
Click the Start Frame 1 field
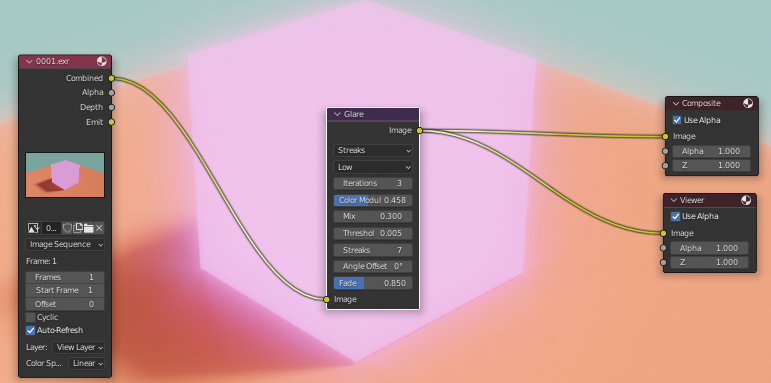(65, 290)
